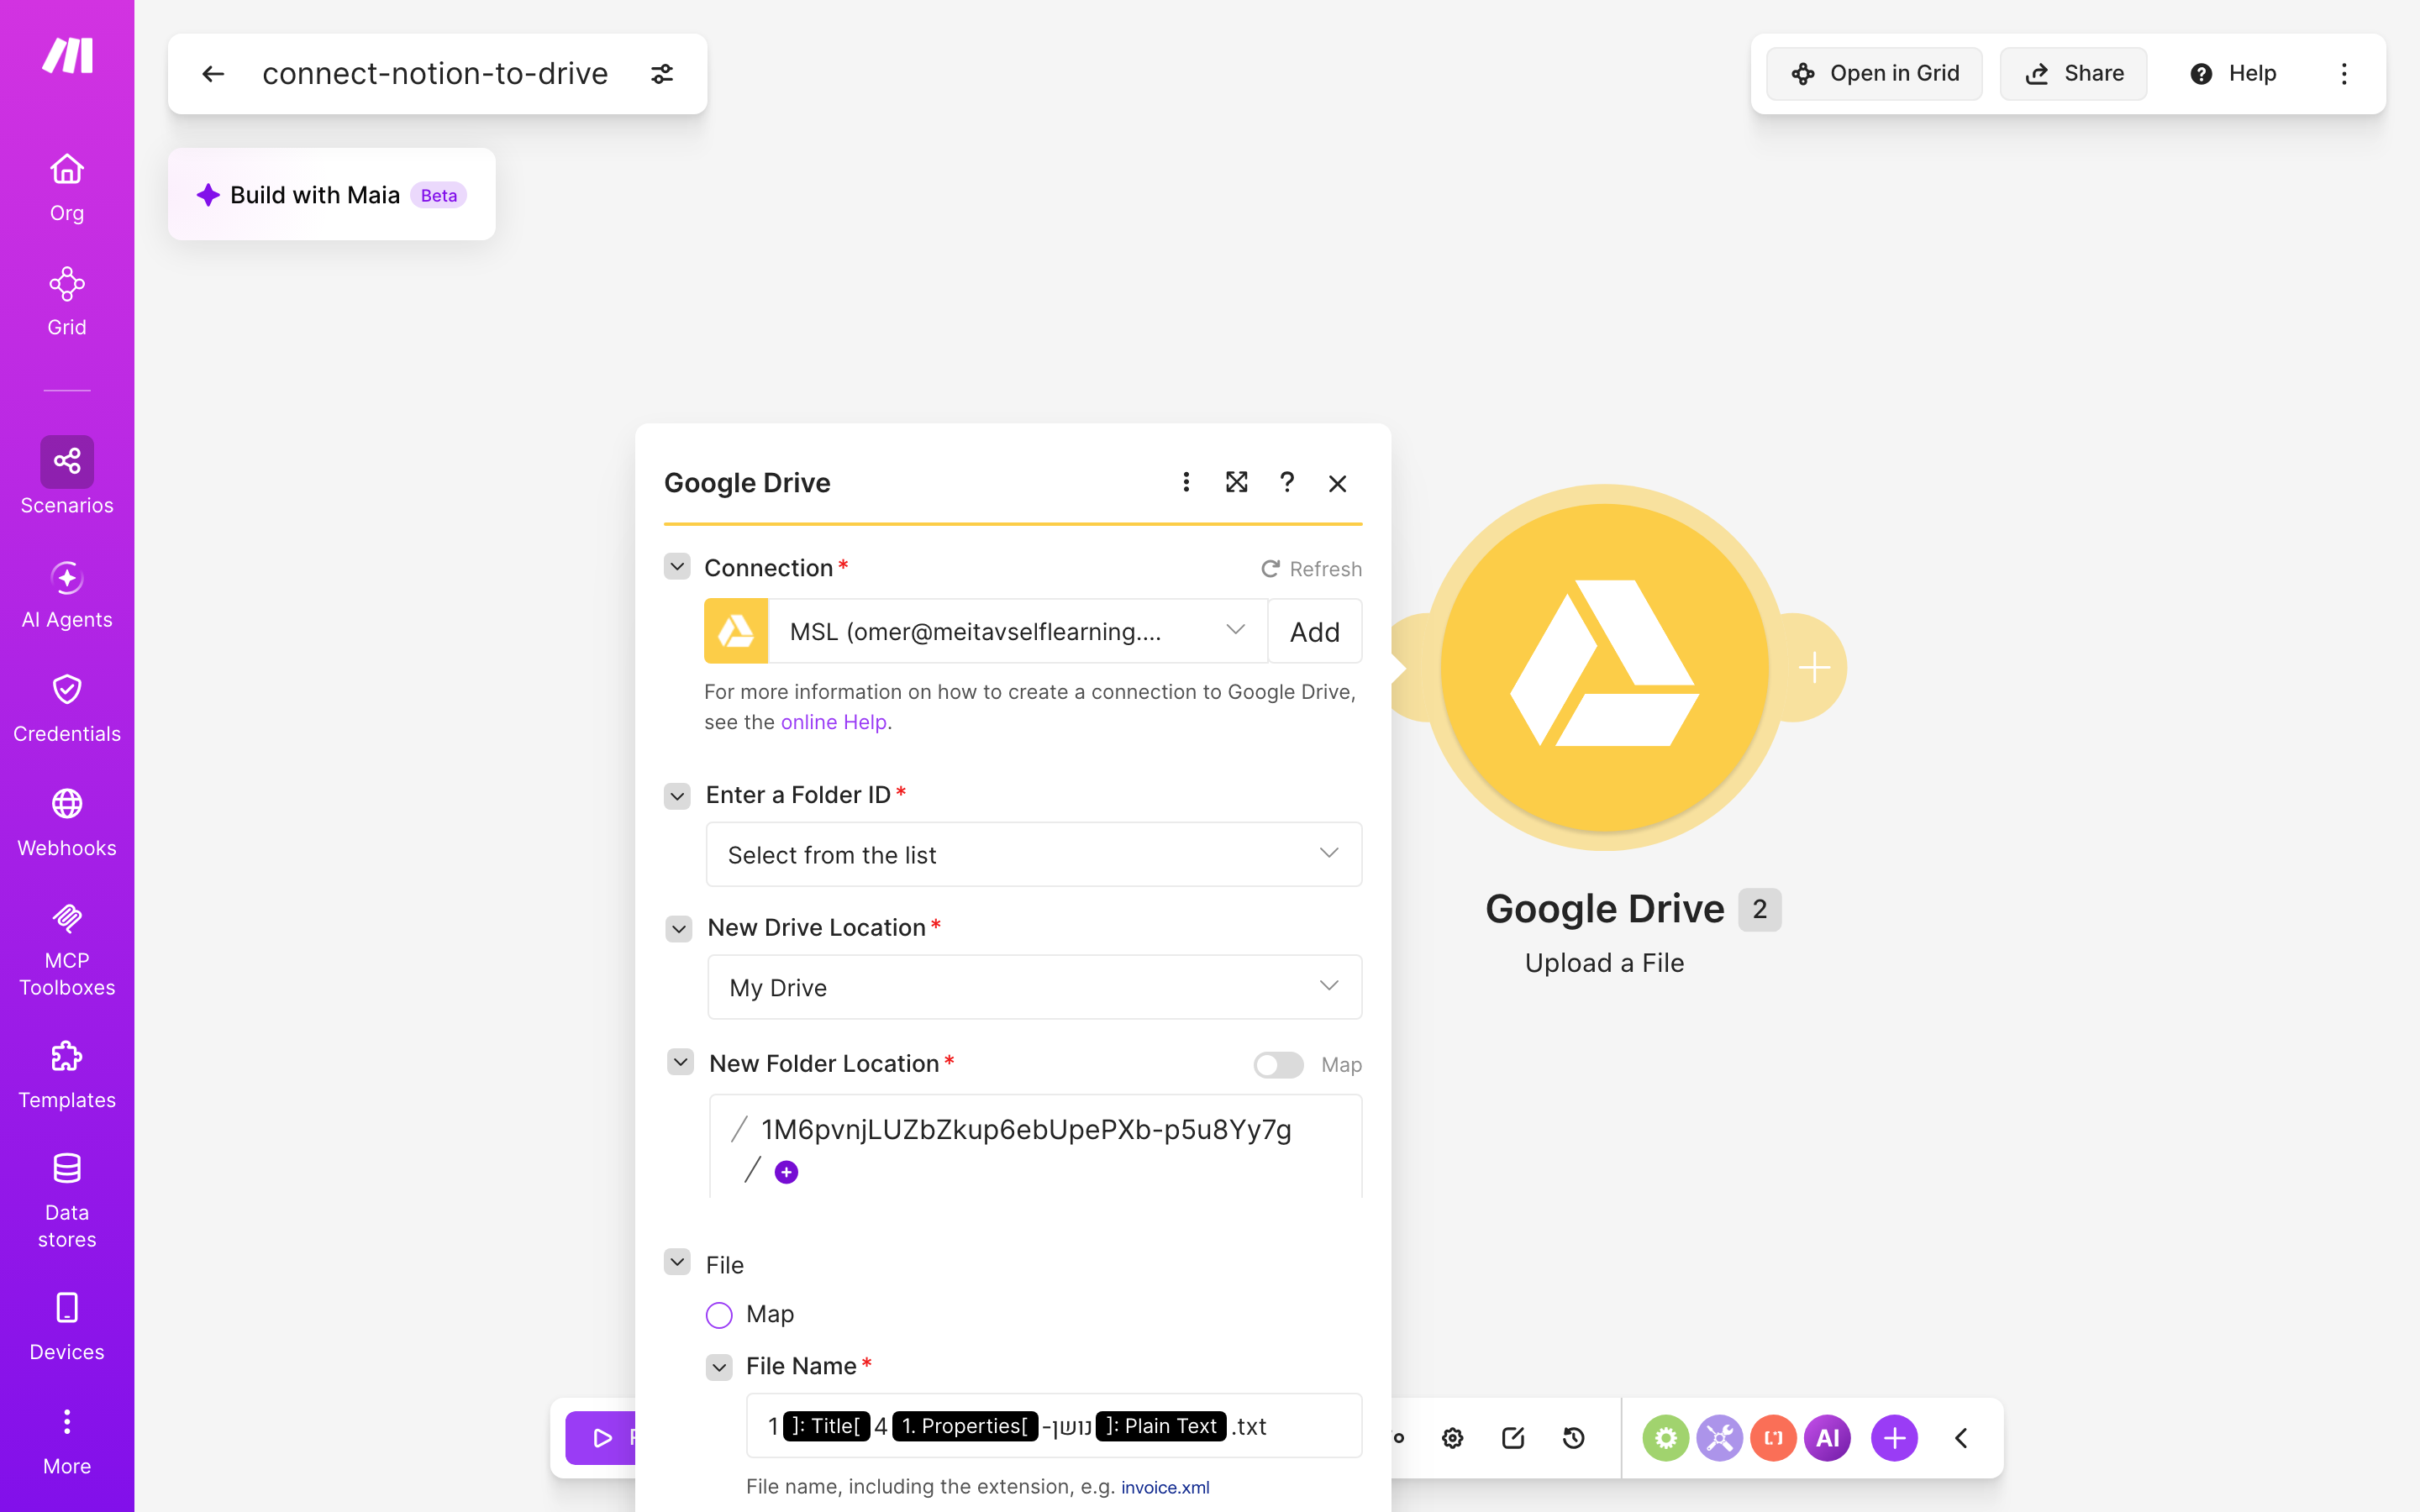Click the panel help question mark
This screenshot has width=2420, height=1512.
[1287, 483]
